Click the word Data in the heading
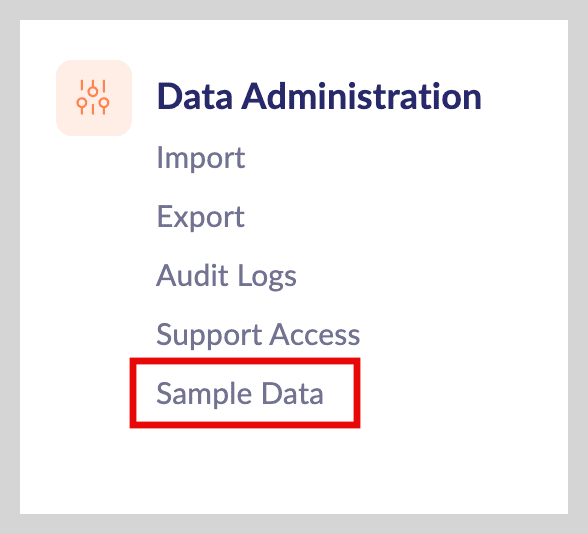 tap(195, 97)
